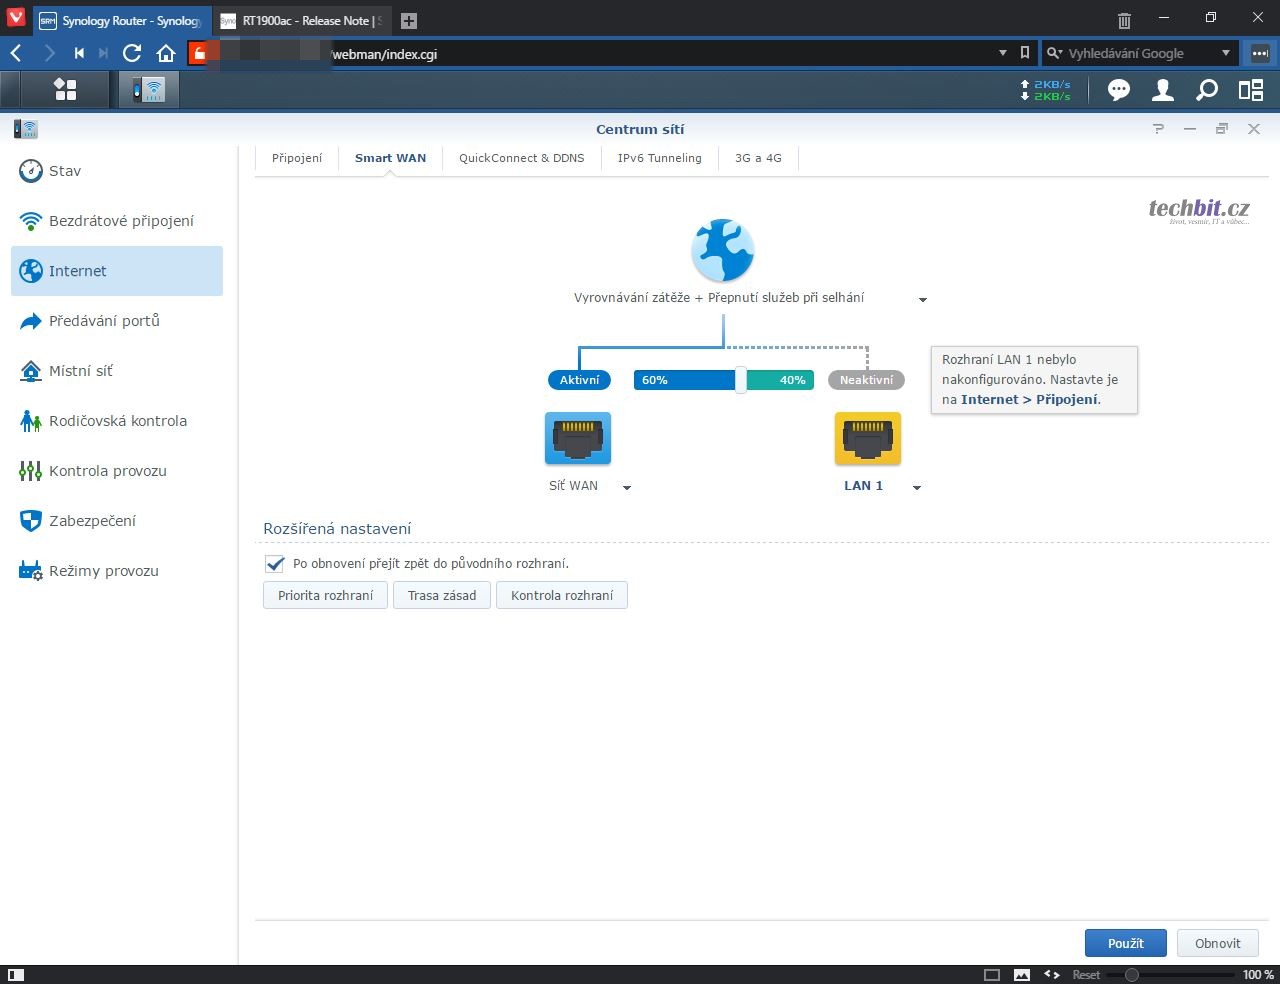
Task: Open the LAN 1 interface dropdown
Action: click(x=916, y=488)
